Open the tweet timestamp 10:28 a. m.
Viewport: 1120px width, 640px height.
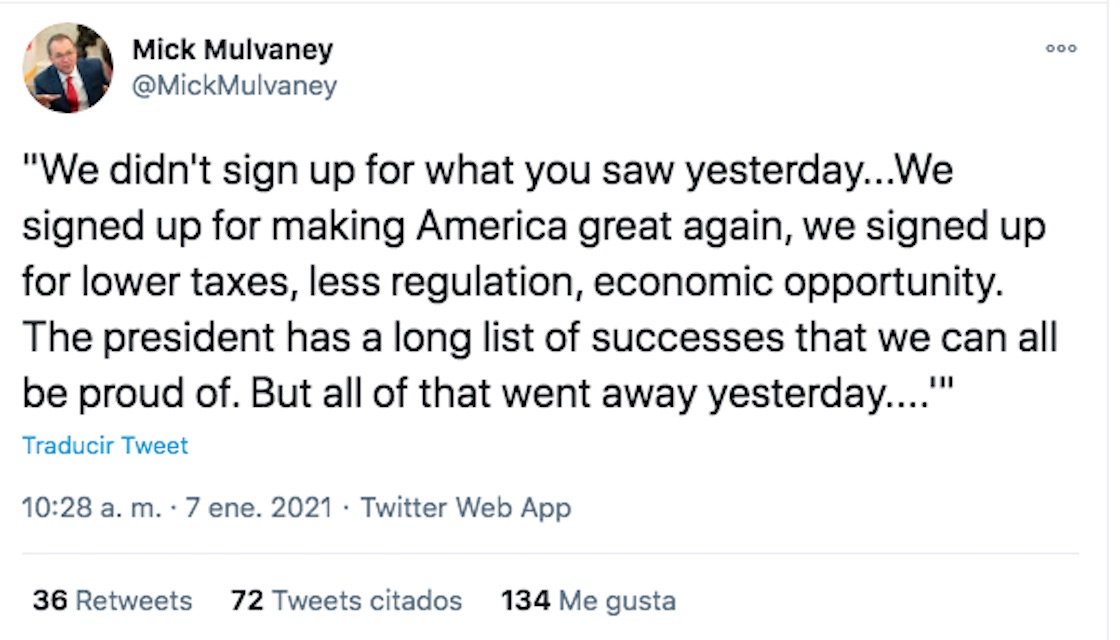89,508
